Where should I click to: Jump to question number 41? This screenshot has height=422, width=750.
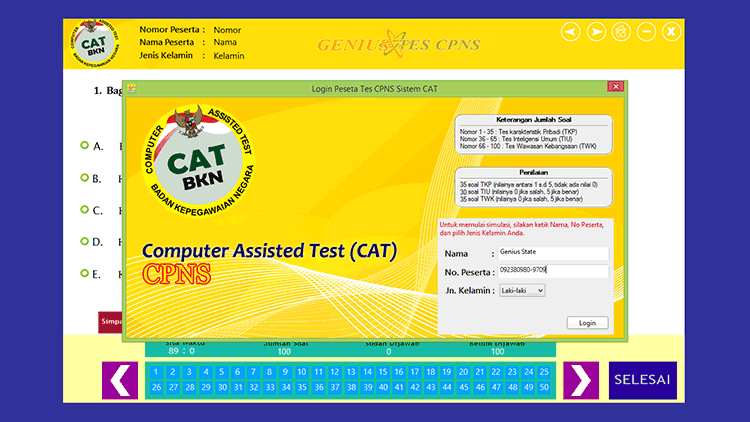(399, 388)
